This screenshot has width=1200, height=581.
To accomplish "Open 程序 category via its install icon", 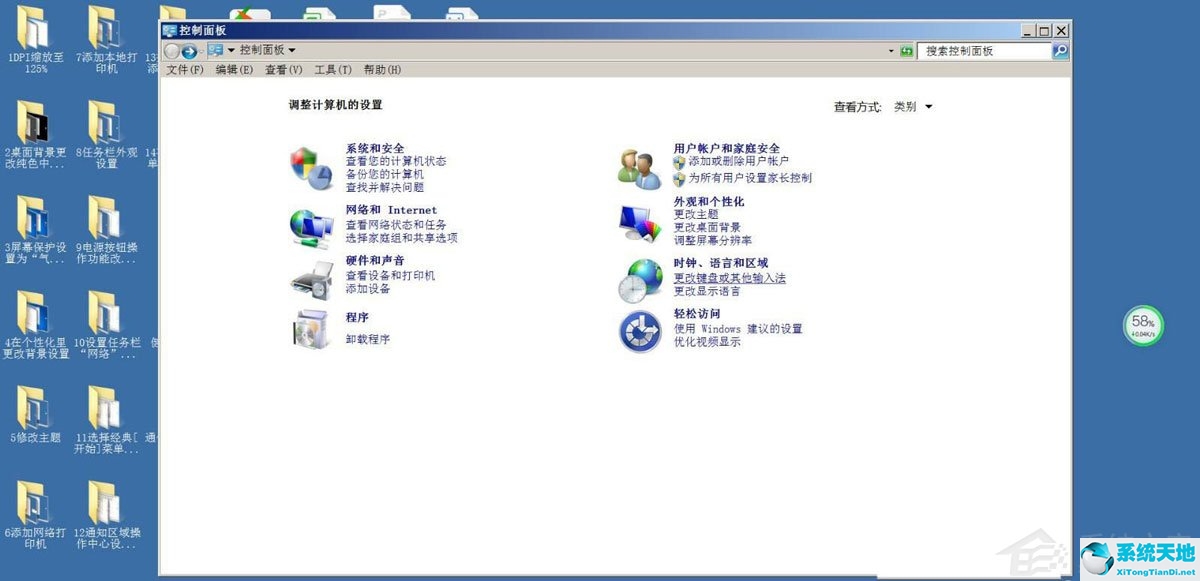I will (x=314, y=330).
